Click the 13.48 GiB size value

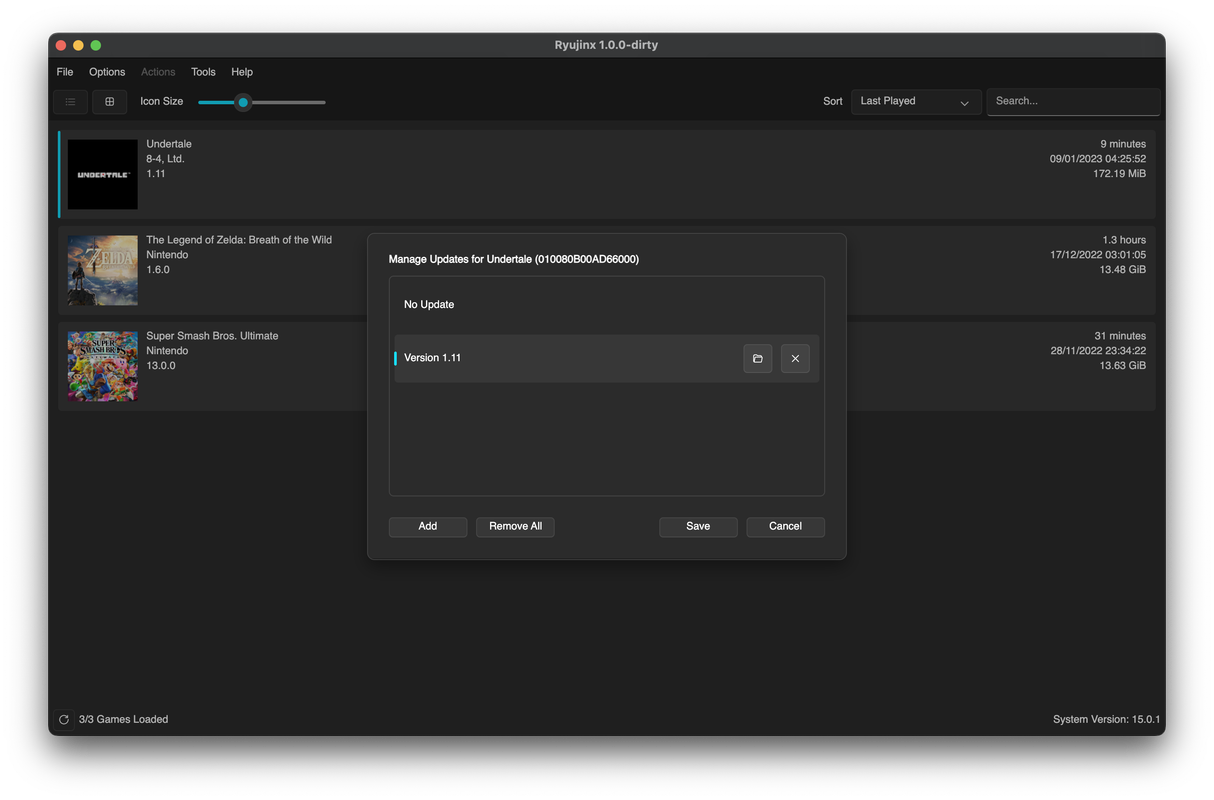pyautogui.click(x=1122, y=270)
